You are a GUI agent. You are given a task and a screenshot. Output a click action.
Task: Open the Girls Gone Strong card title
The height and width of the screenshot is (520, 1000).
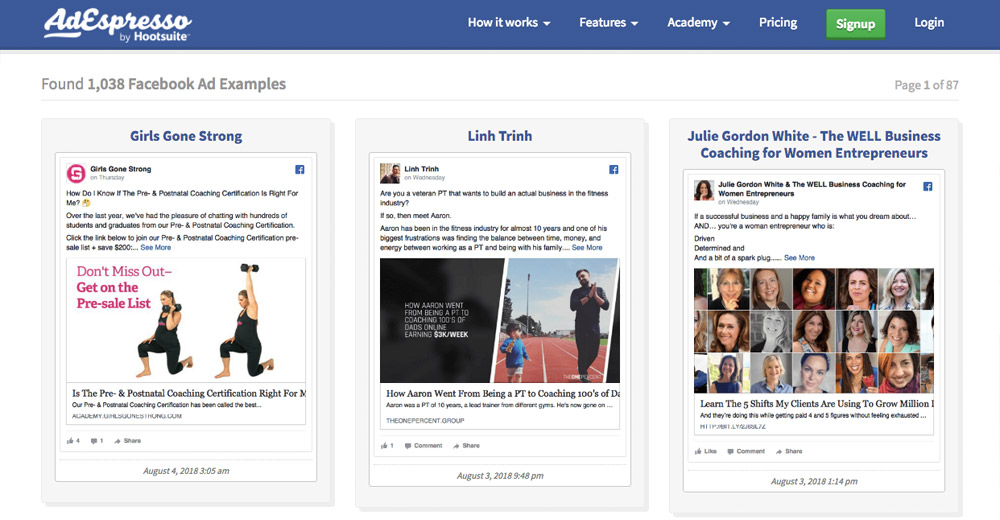(186, 136)
